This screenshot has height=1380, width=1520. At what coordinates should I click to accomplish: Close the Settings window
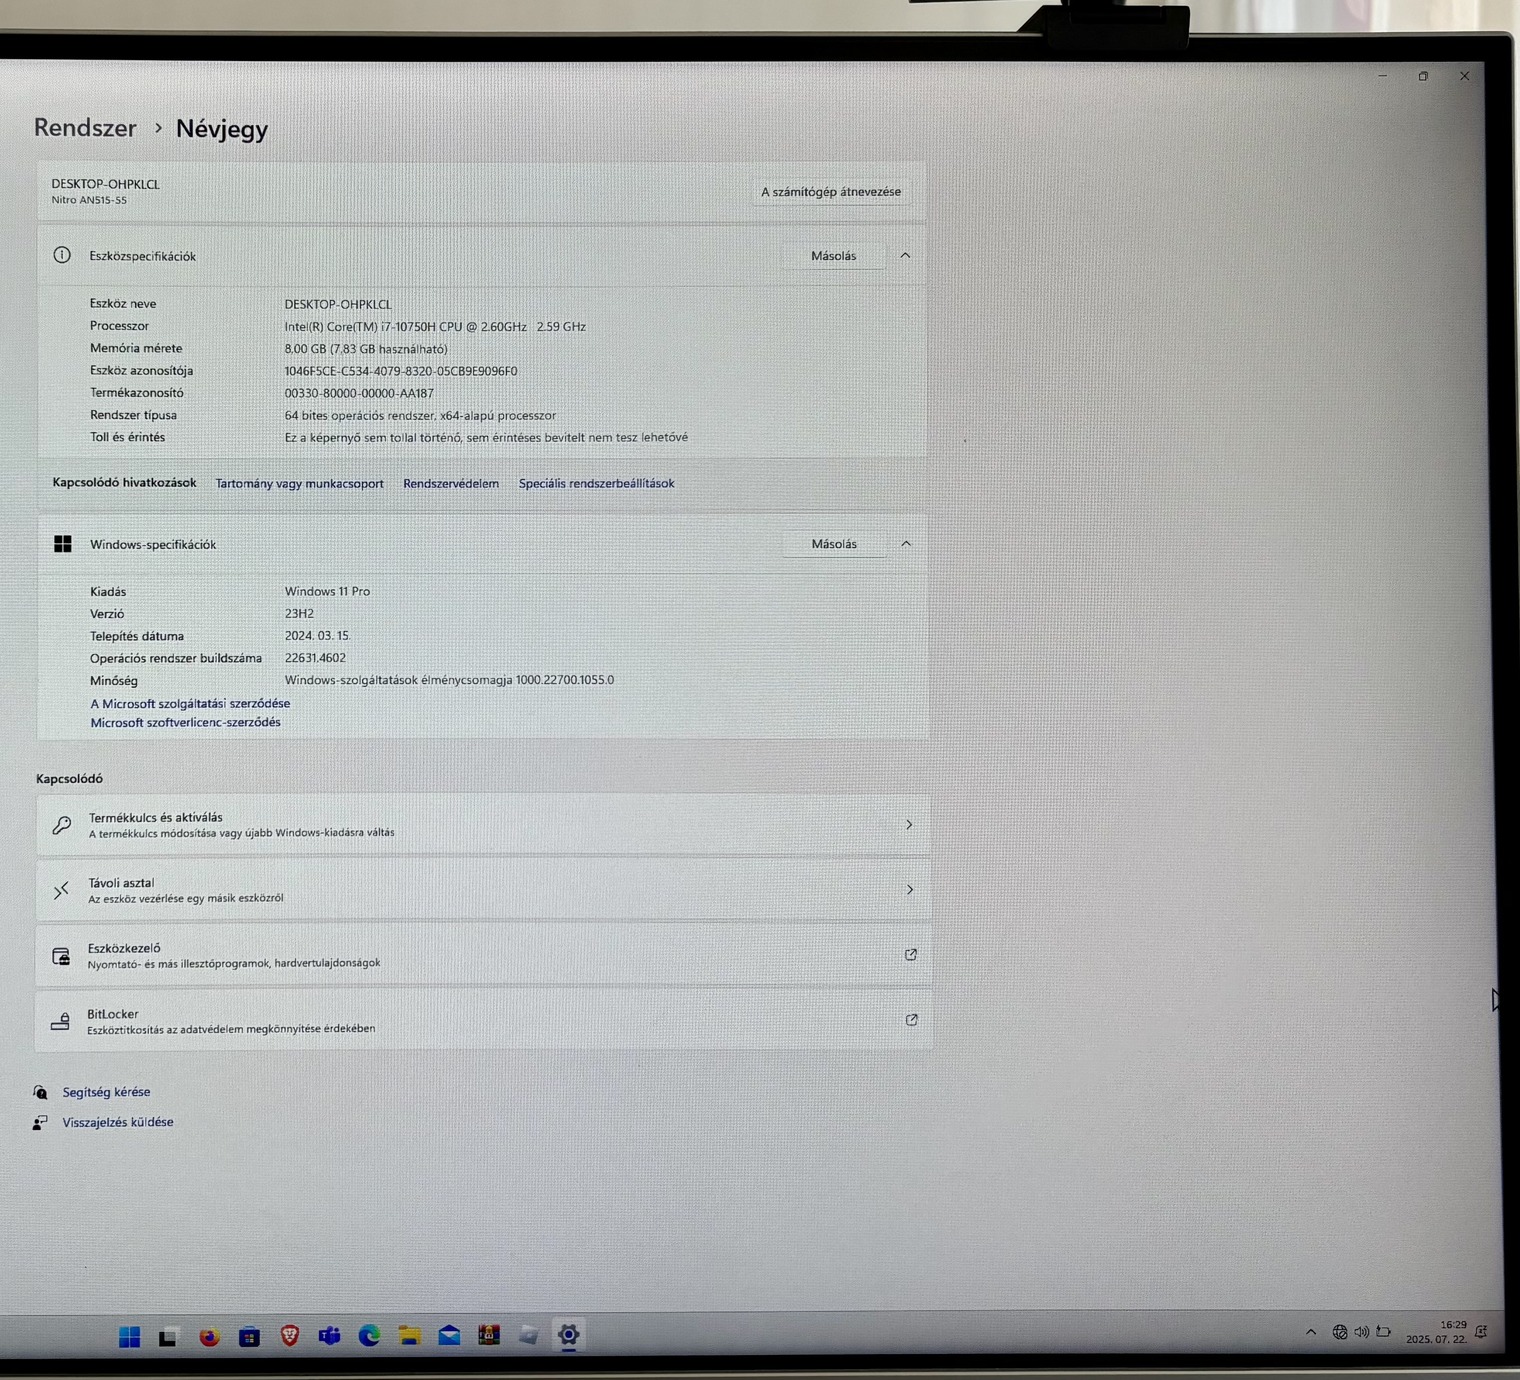[1464, 76]
